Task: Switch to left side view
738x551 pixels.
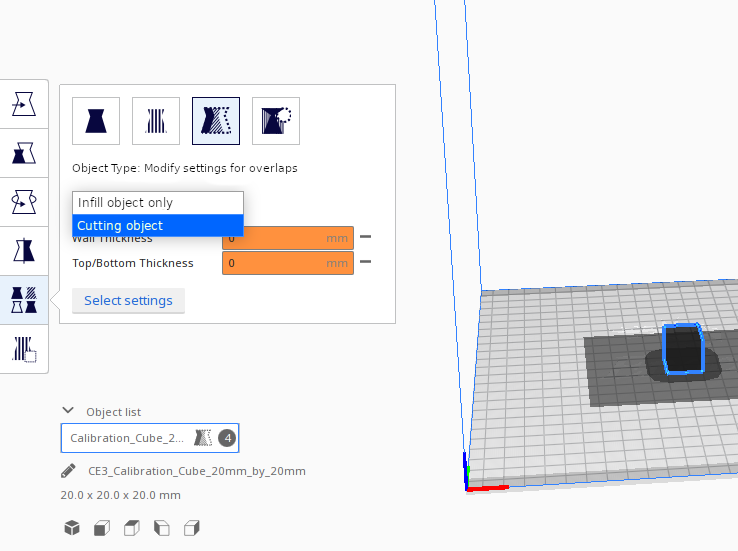Action: (162, 528)
